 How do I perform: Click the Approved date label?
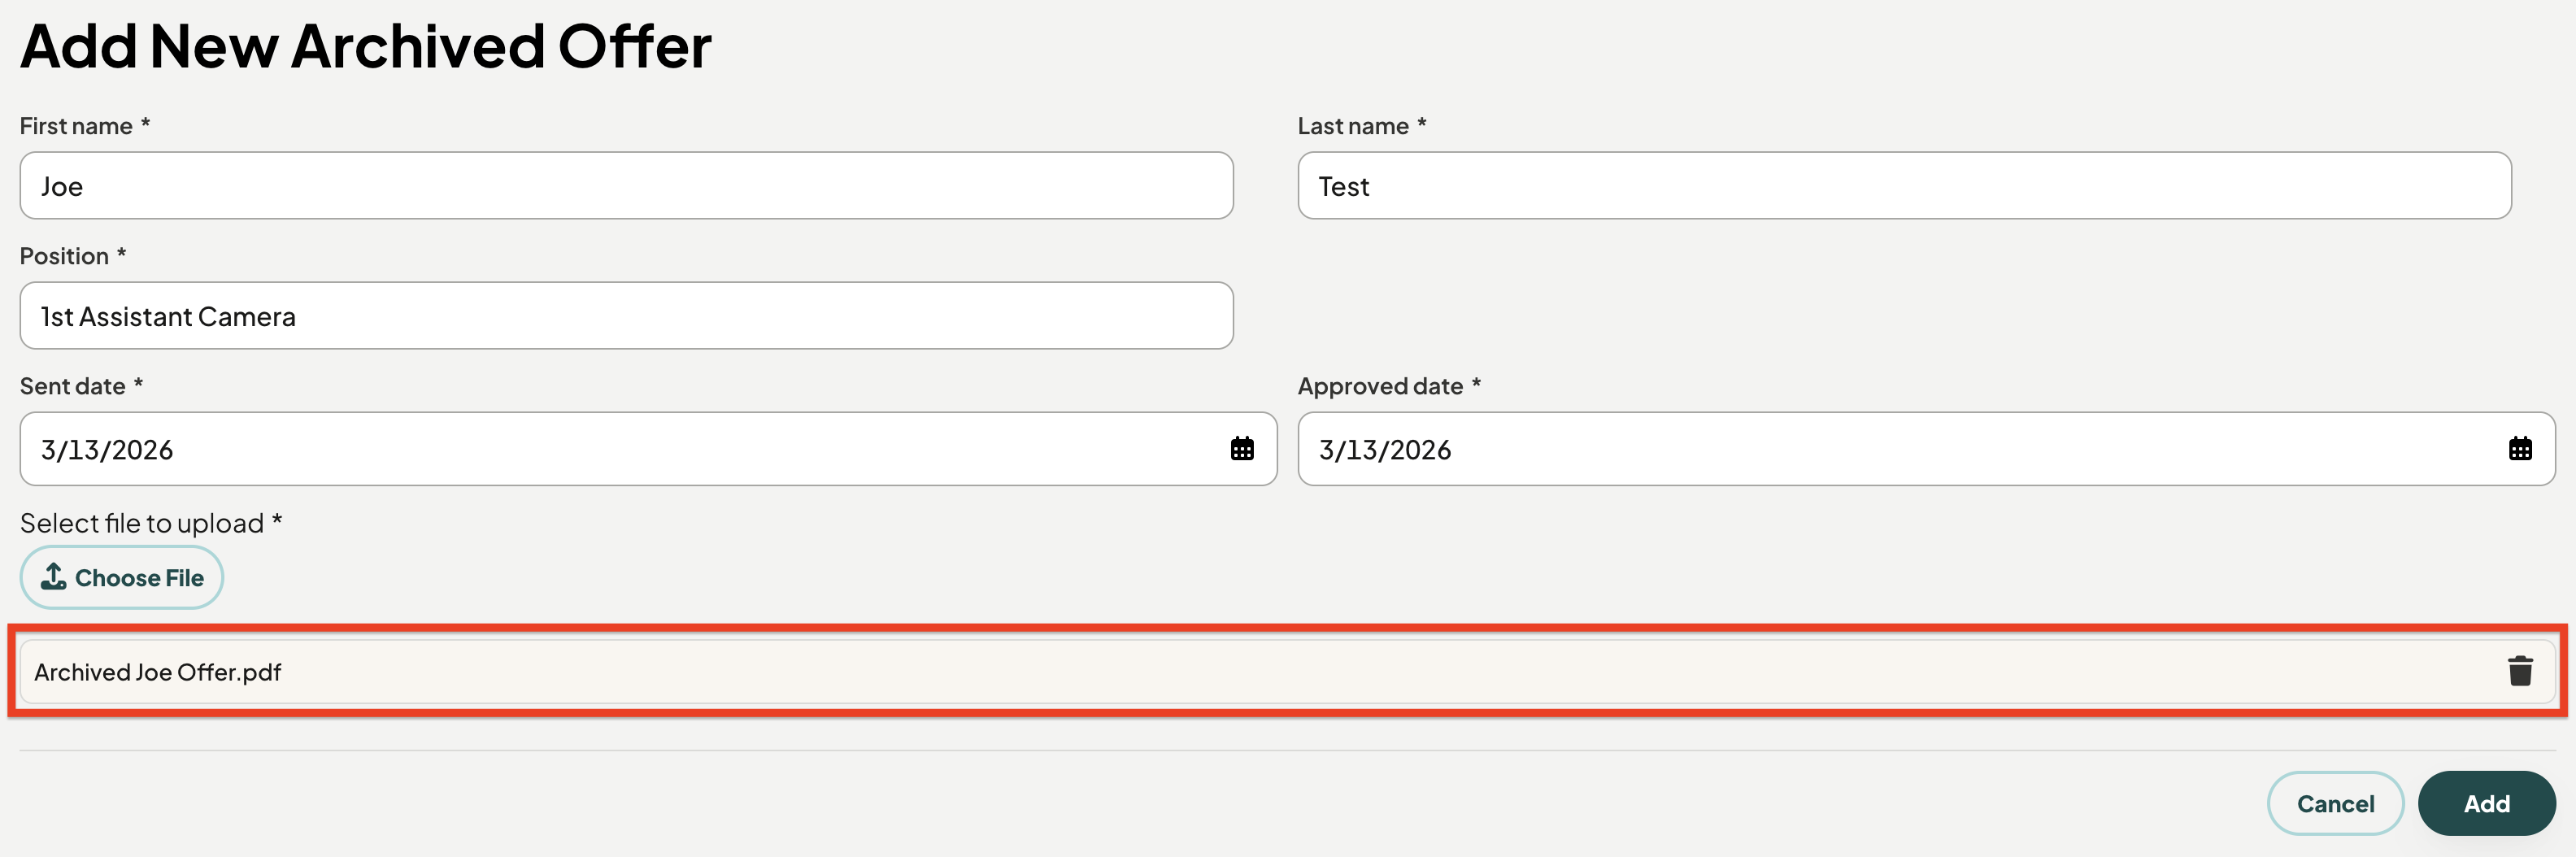tap(1380, 386)
